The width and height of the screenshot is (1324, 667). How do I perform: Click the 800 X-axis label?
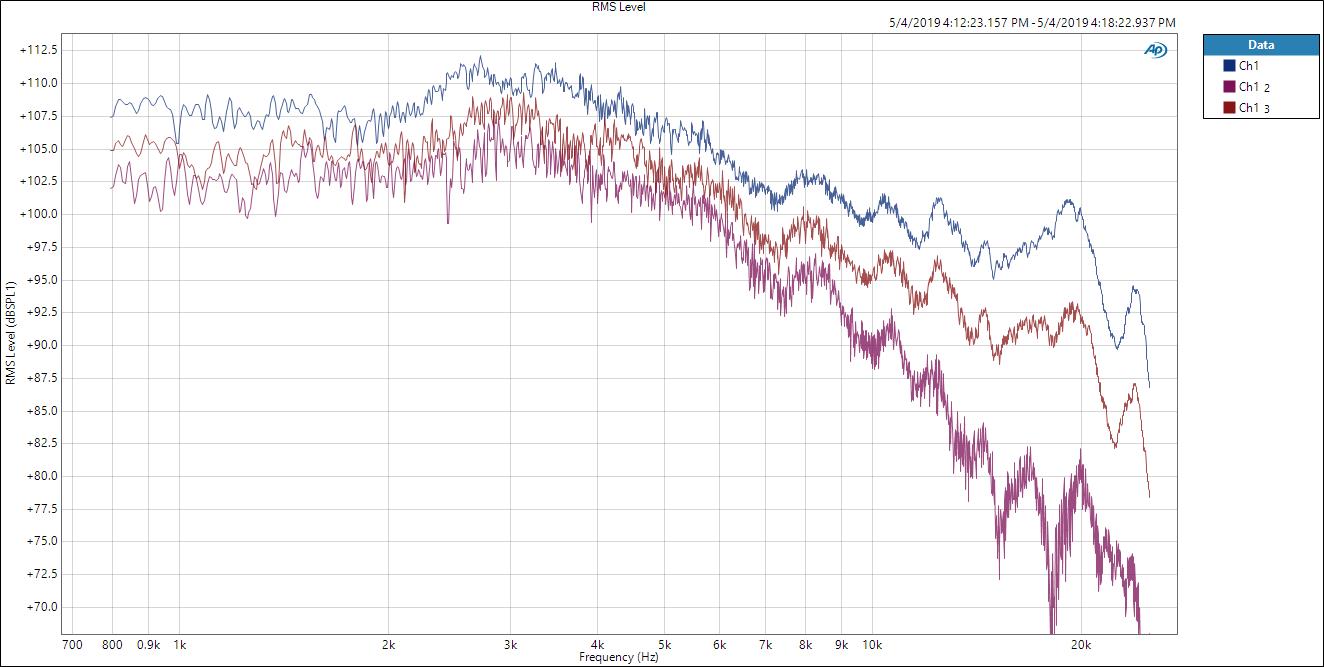[112, 645]
